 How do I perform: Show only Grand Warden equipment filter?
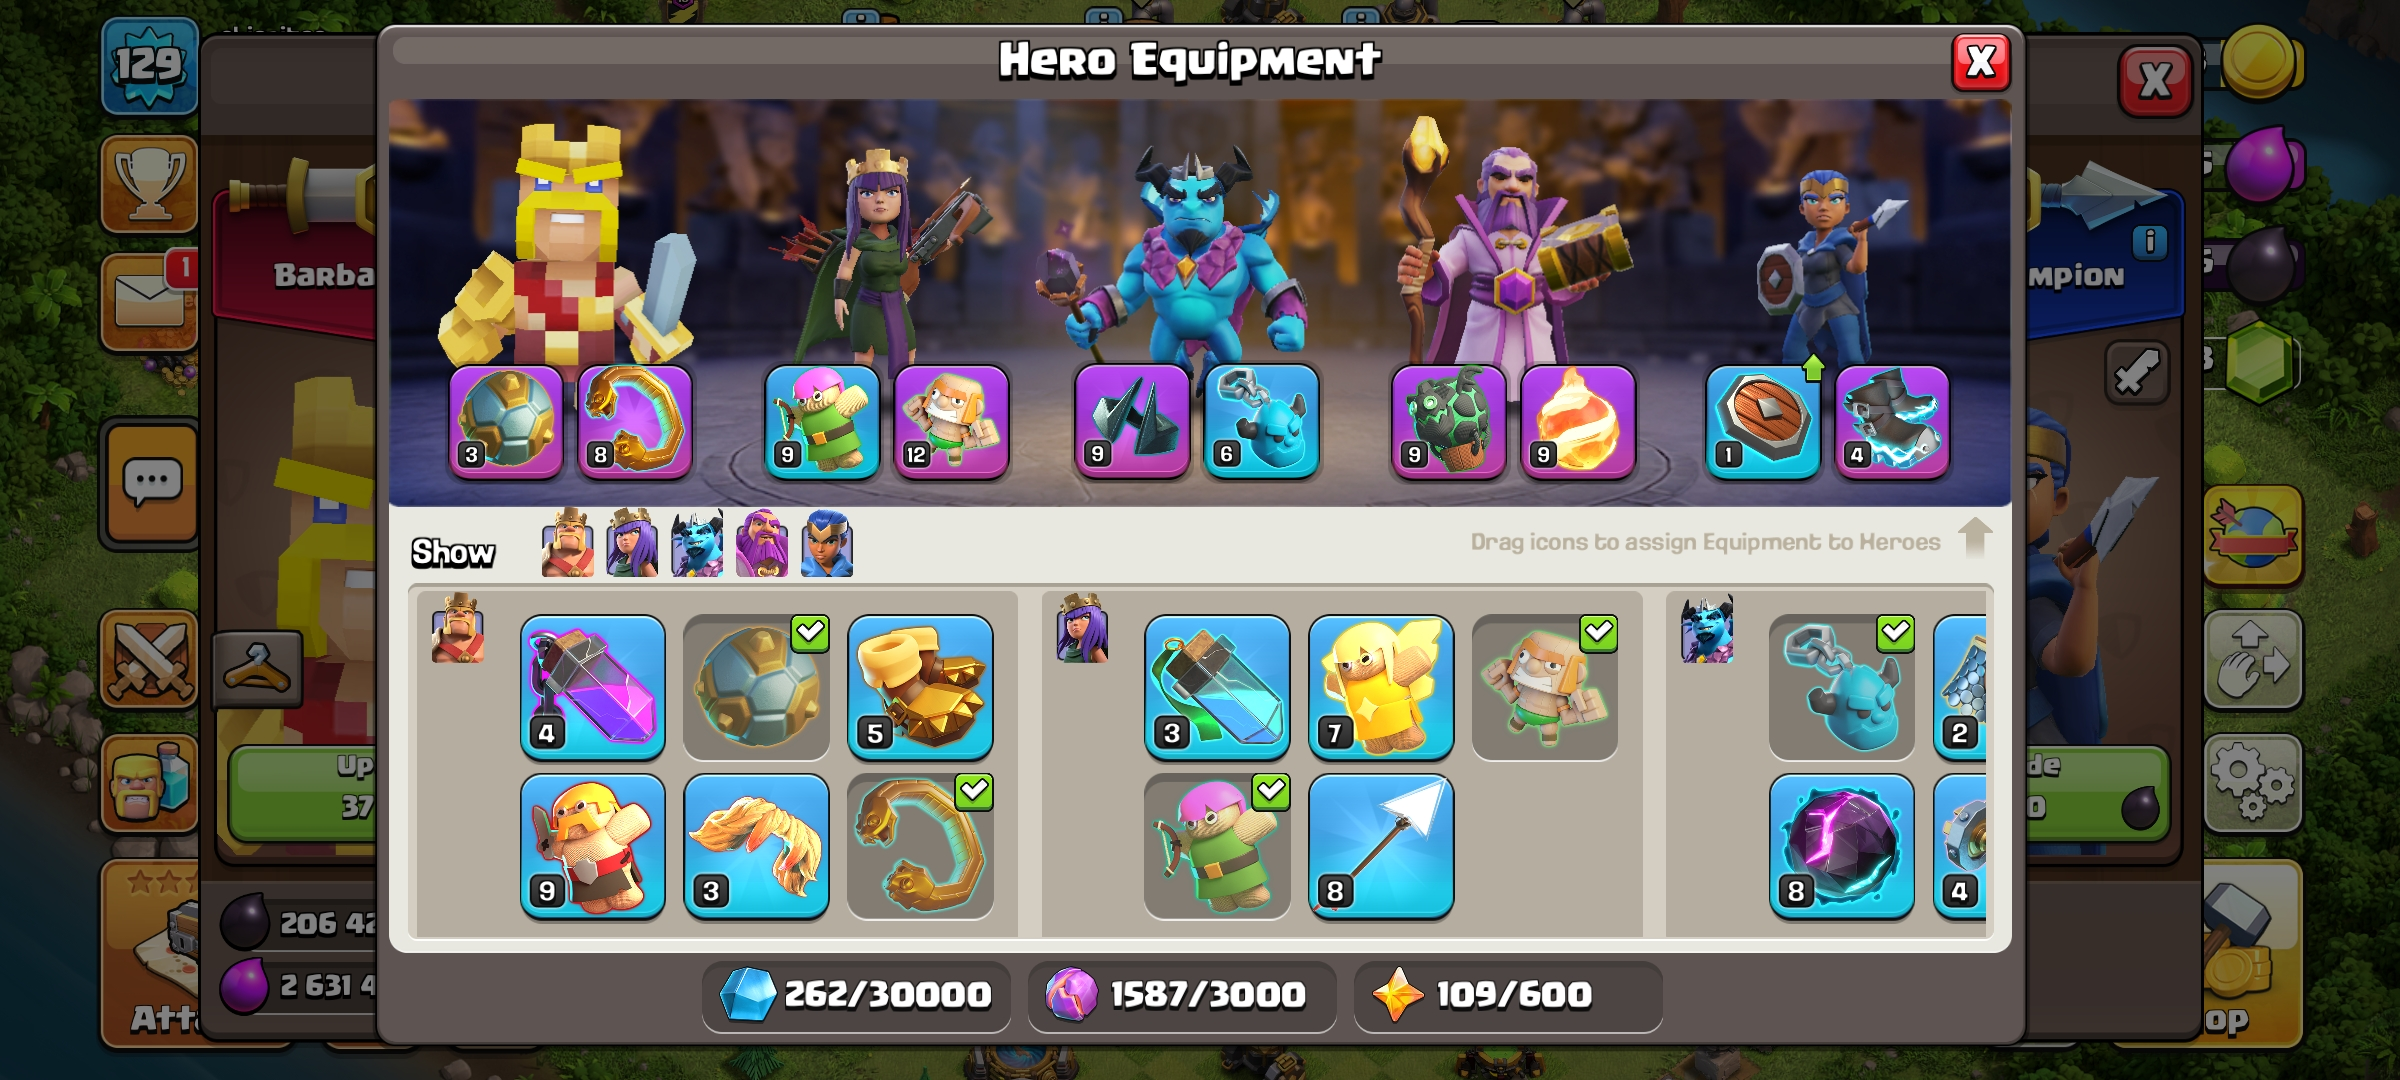(762, 543)
